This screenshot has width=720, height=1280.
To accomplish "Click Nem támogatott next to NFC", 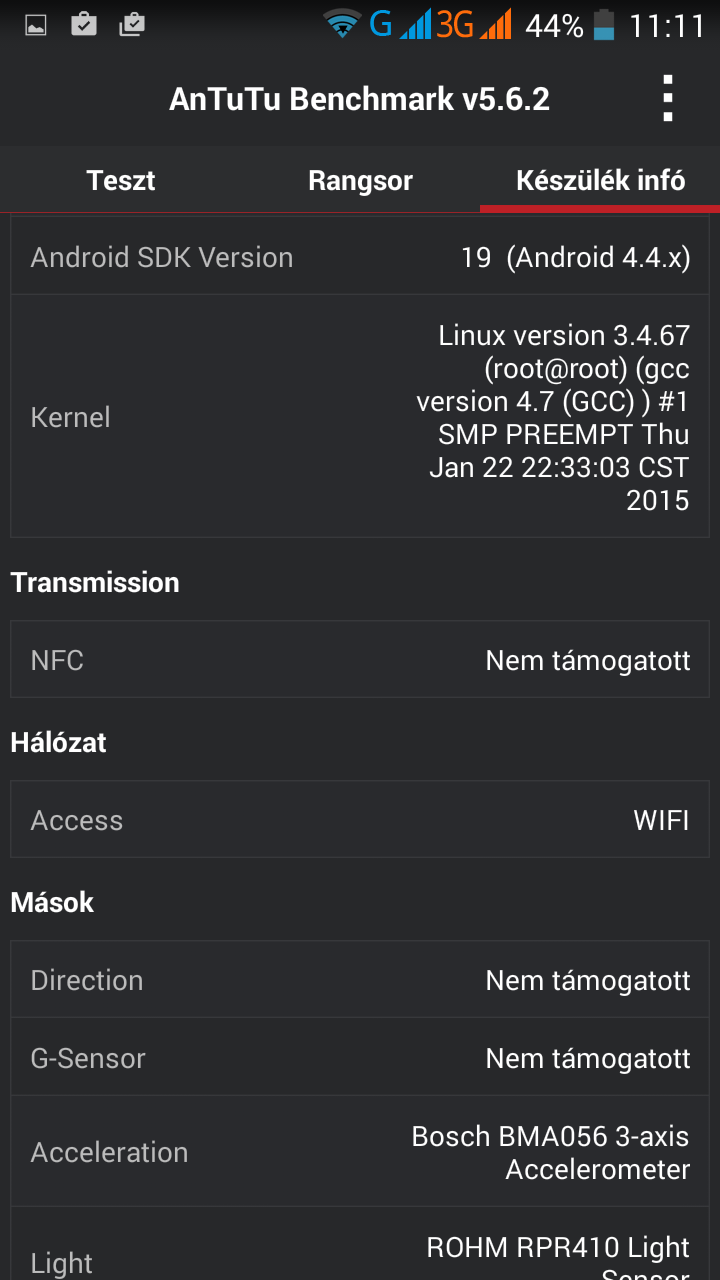I will 587,659.
